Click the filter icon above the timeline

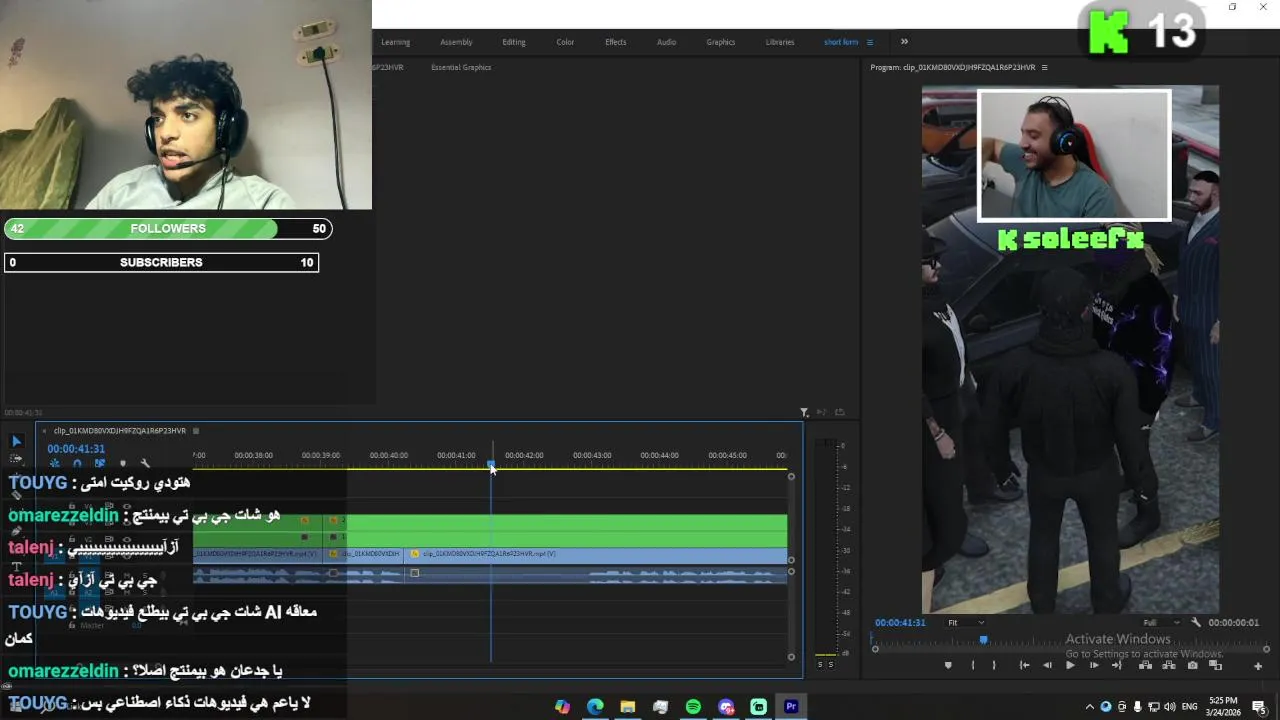point(804,412)
